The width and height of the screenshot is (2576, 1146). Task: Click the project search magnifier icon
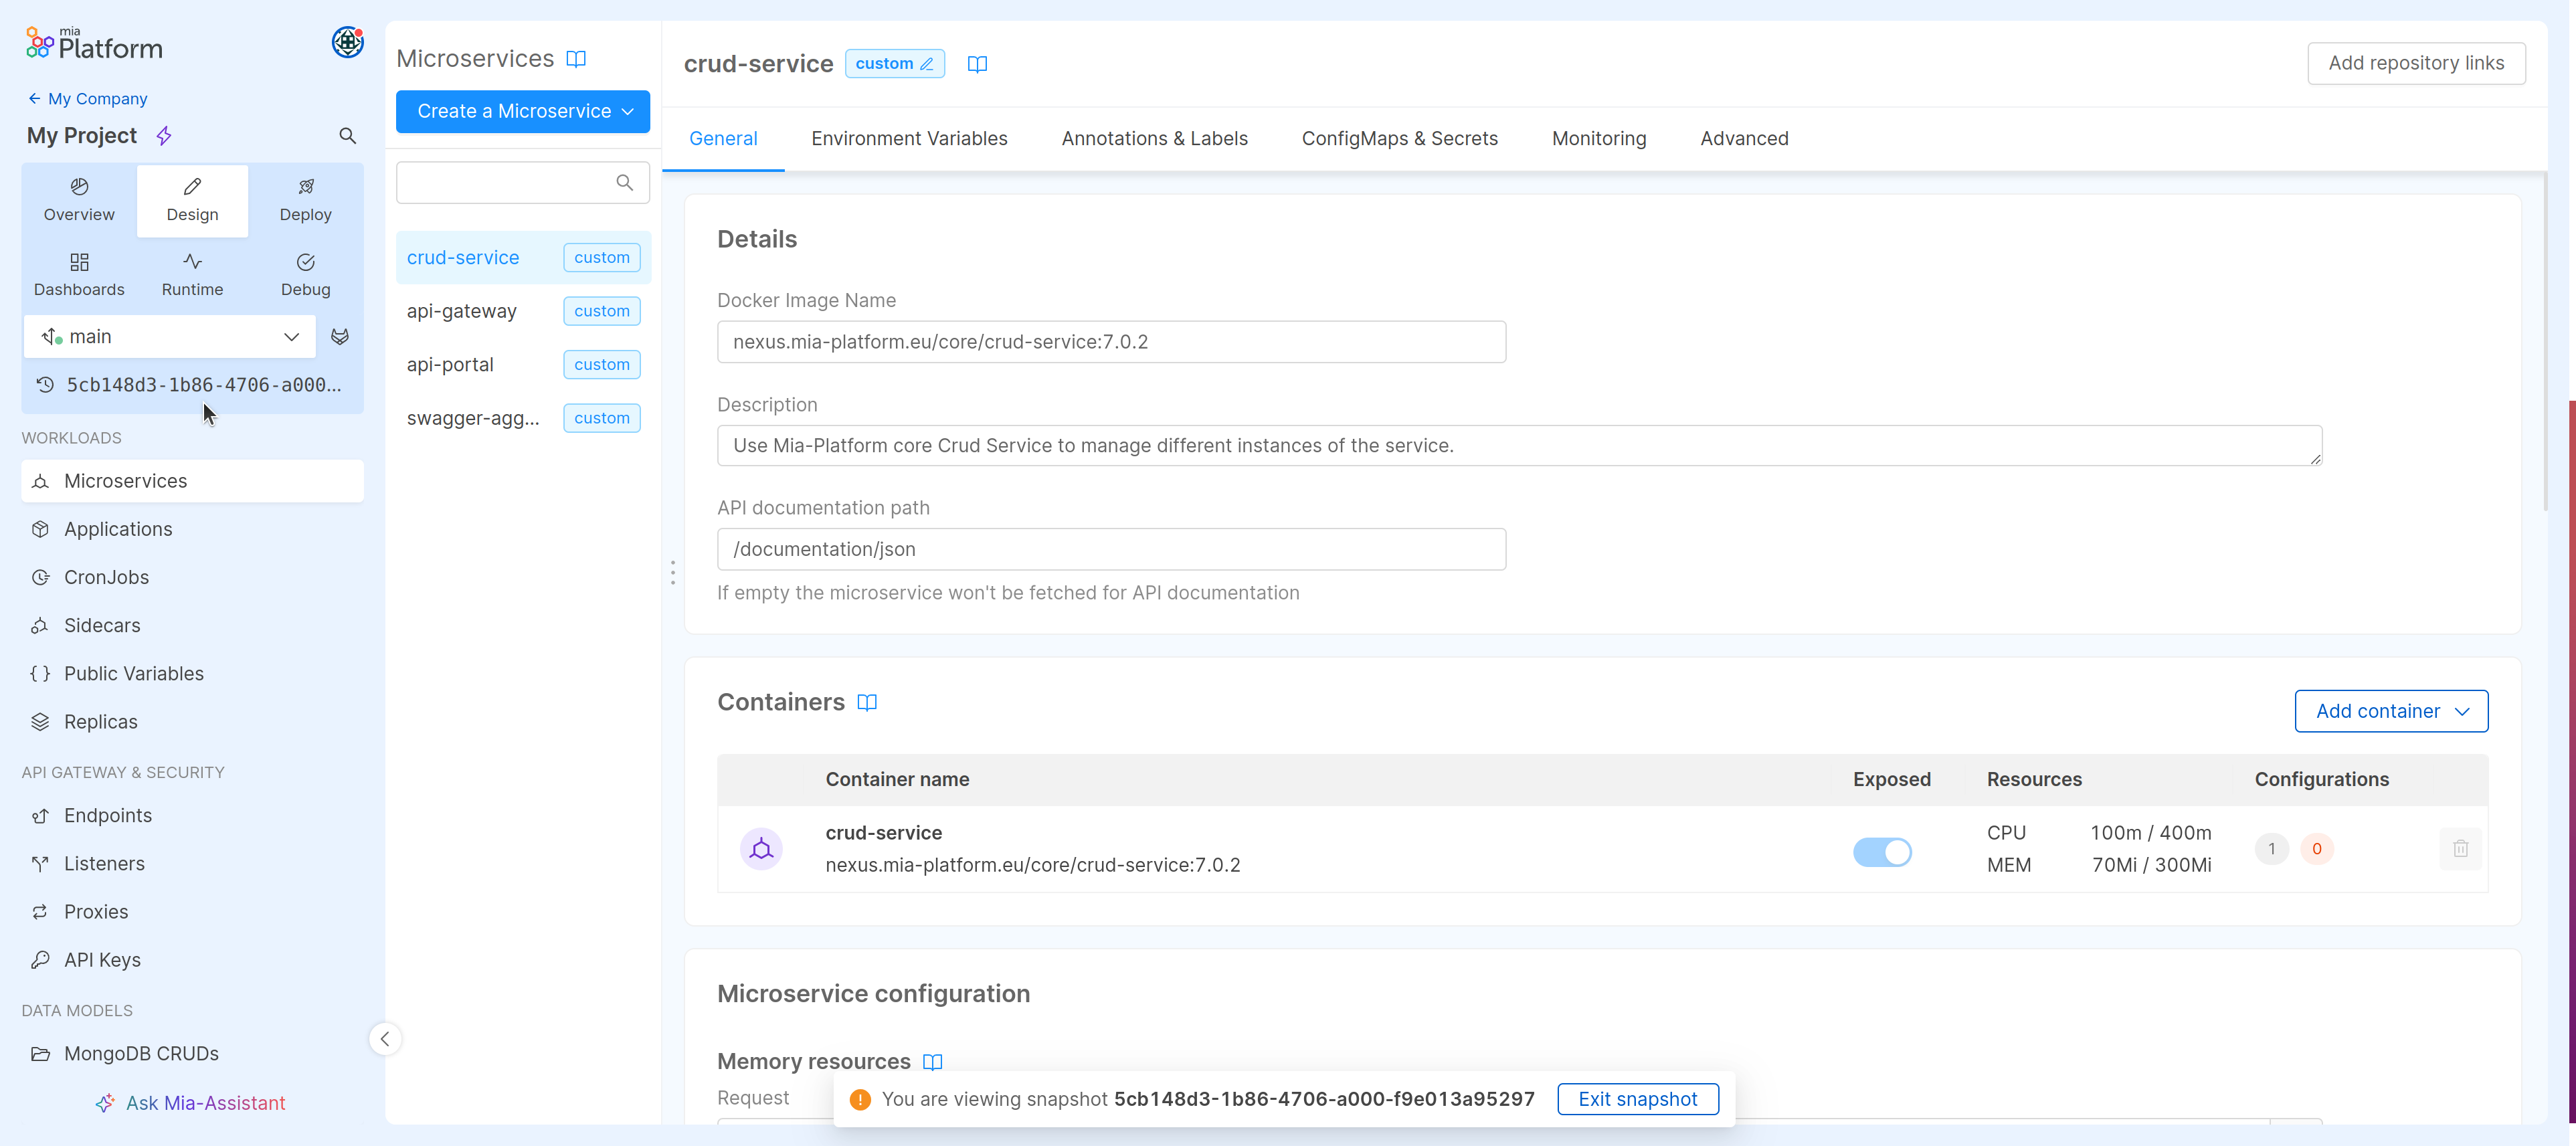point(347,136)
